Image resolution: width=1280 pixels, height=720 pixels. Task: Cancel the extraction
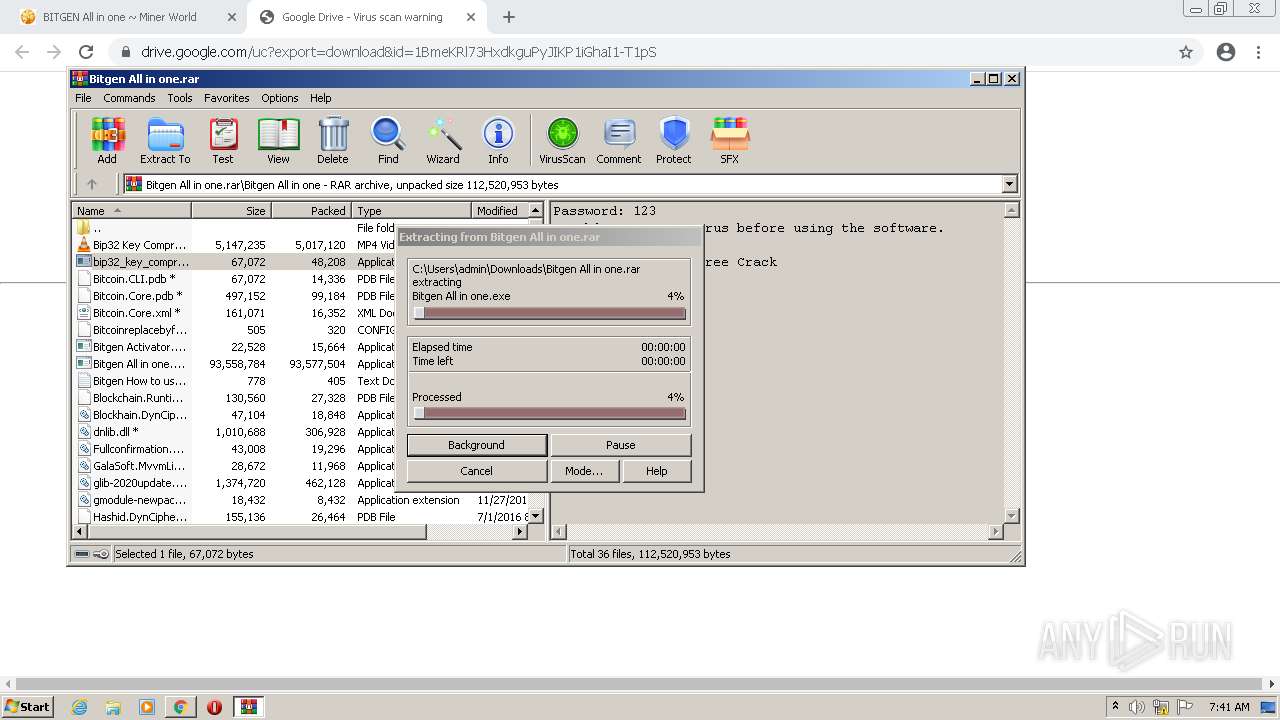pyautogui.click(x=476, y=471)
